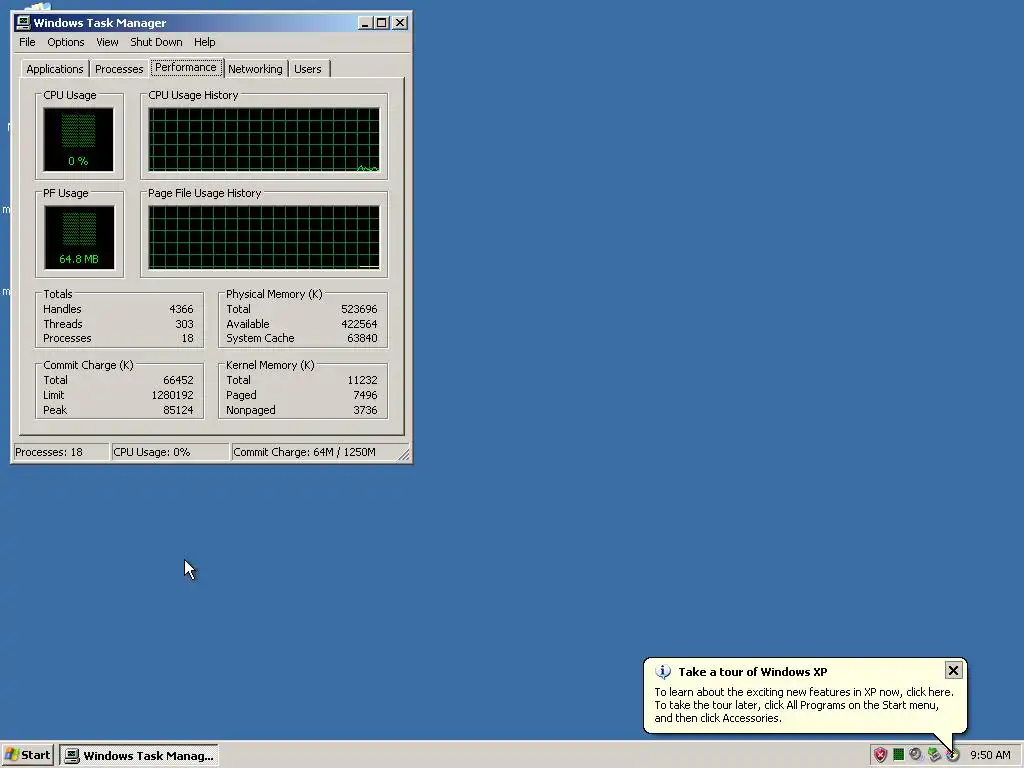Click Physical Memory Available 422564

359,324
